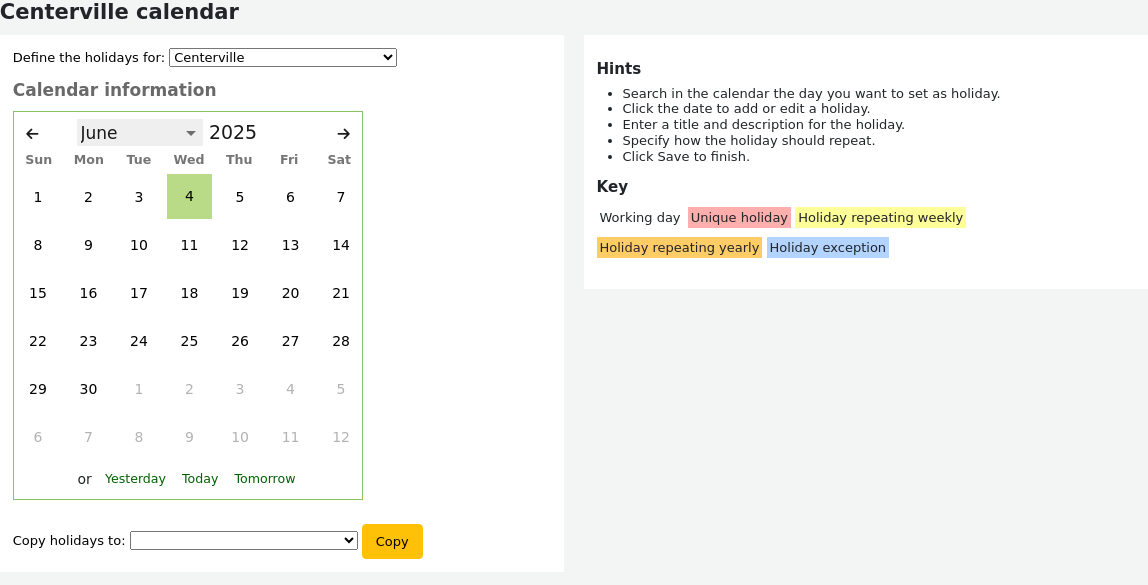Open the June month dropdown
Viewport: 1148px width, 585px height.
click(140, 133)
